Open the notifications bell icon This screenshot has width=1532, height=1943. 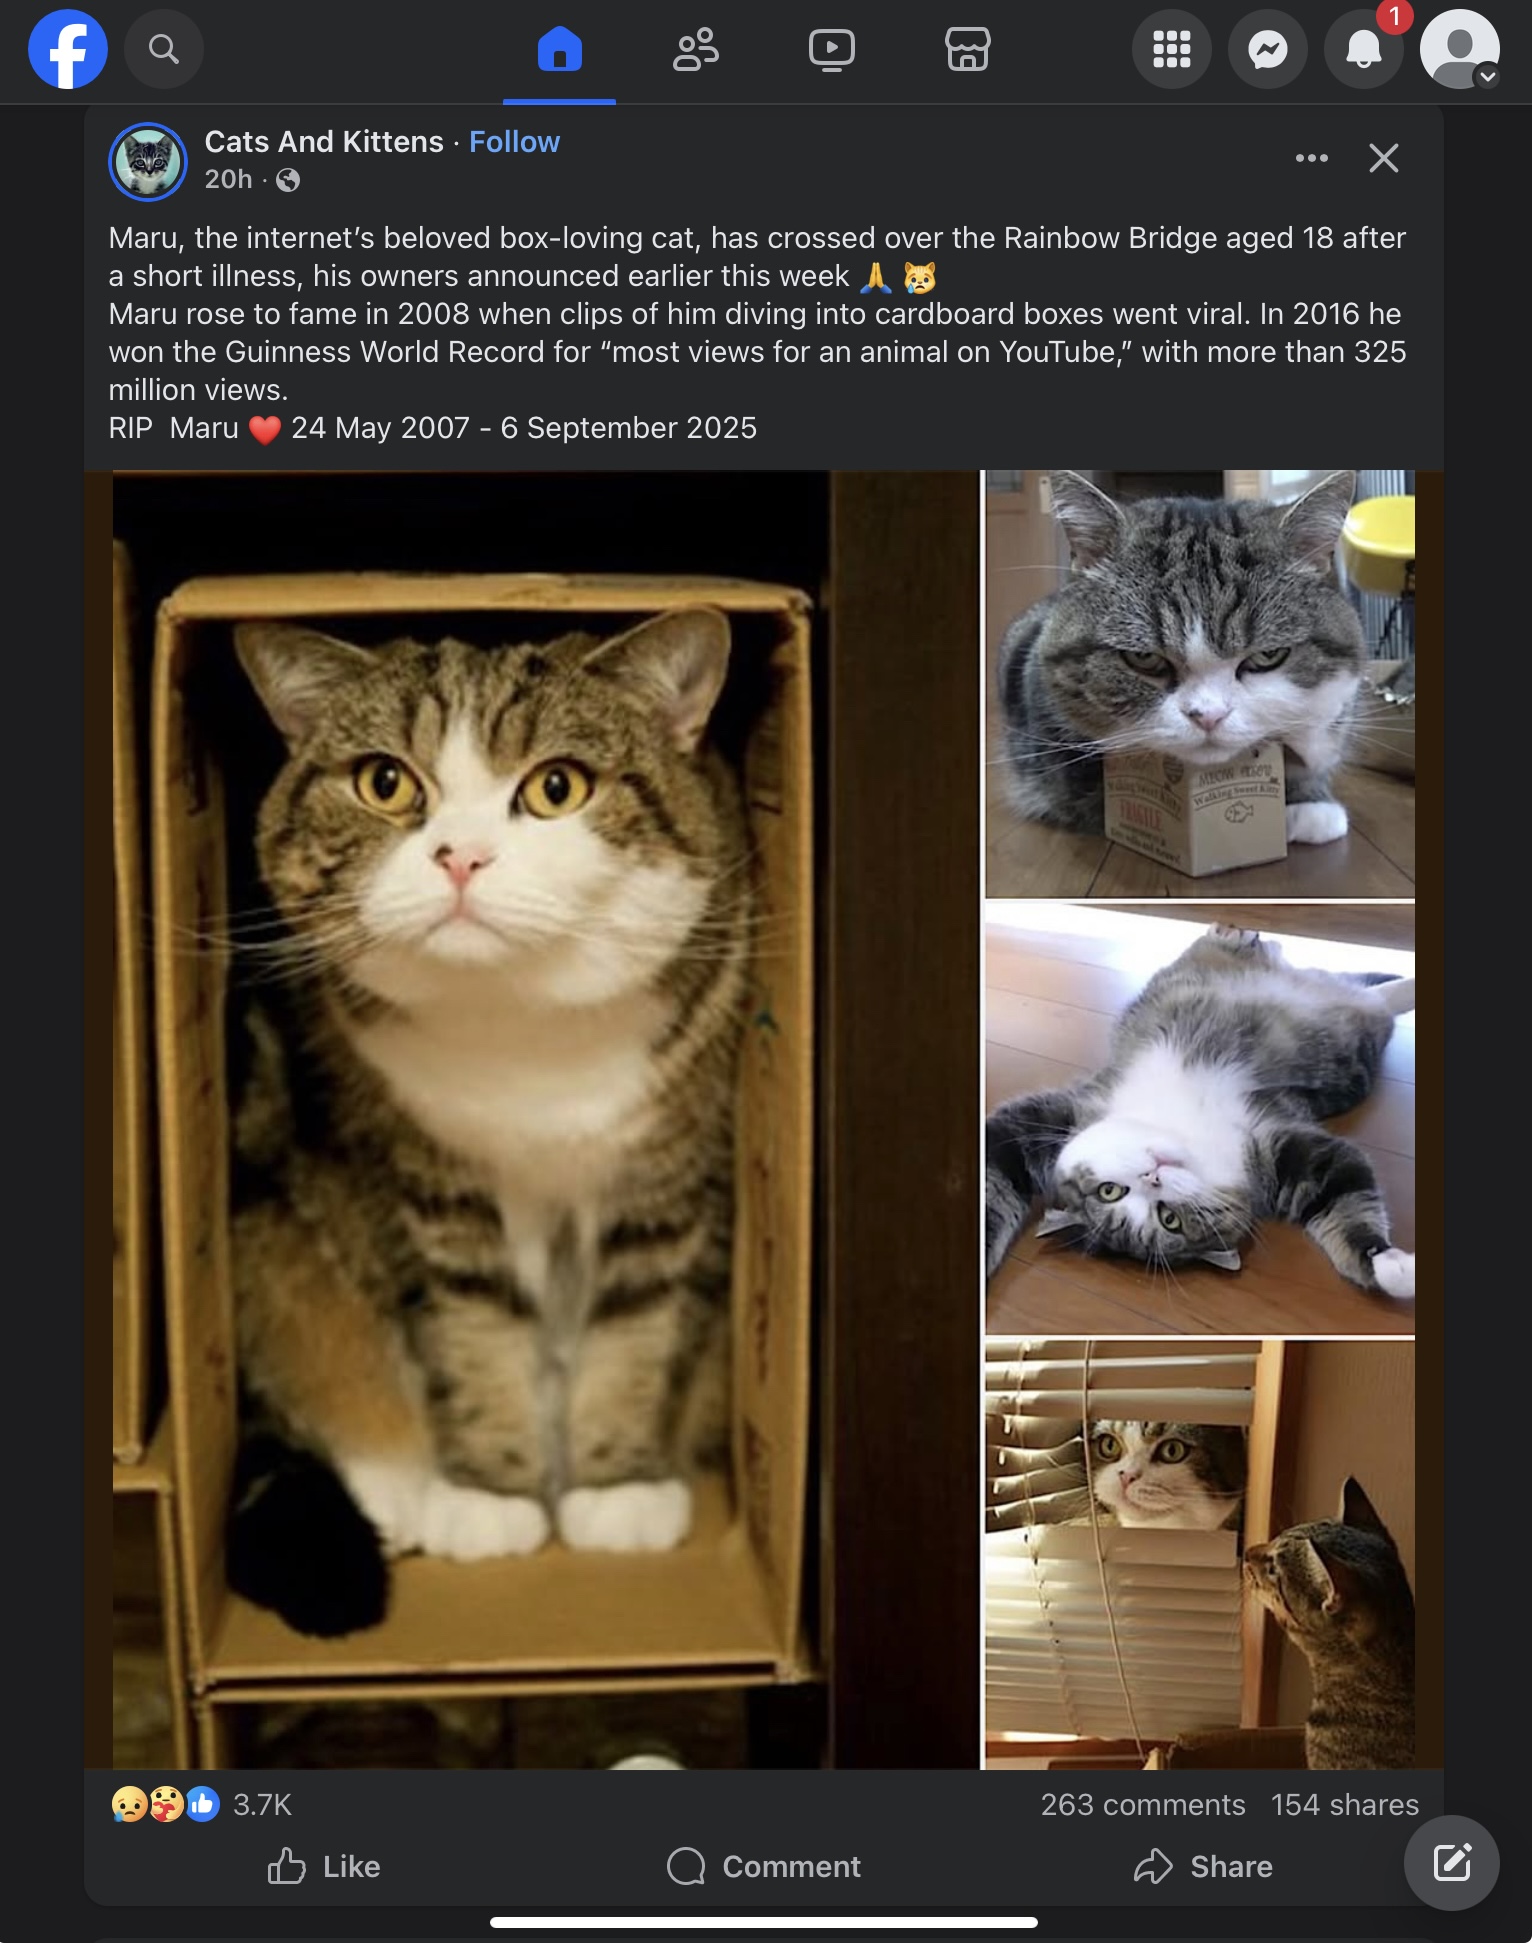coord(1364,49)
